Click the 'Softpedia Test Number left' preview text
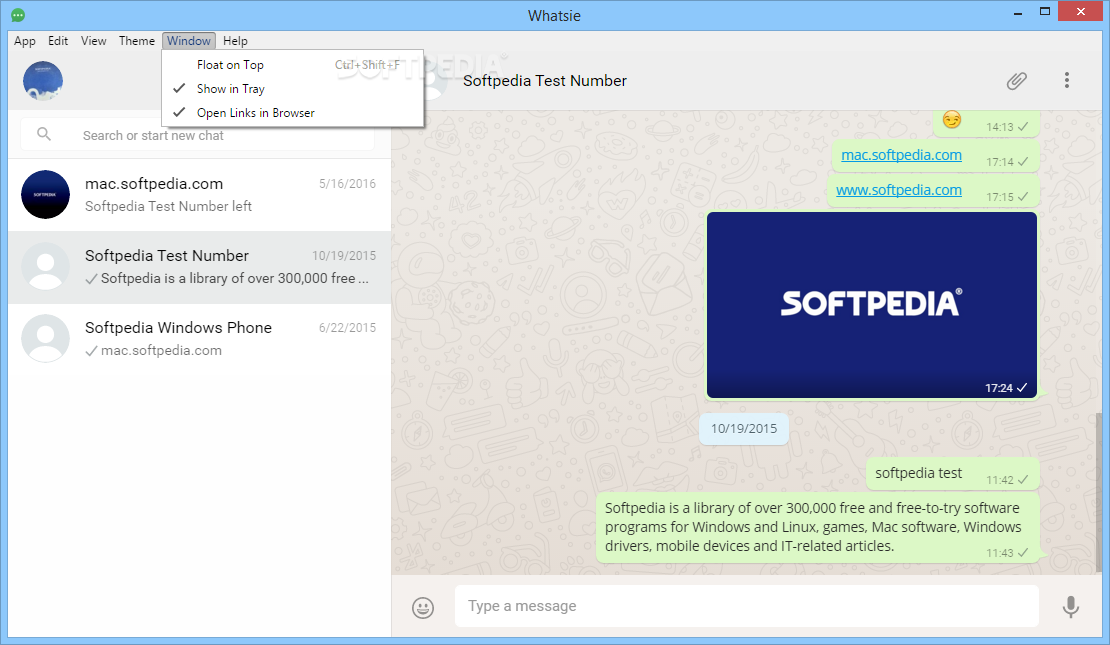 [168, 206]
